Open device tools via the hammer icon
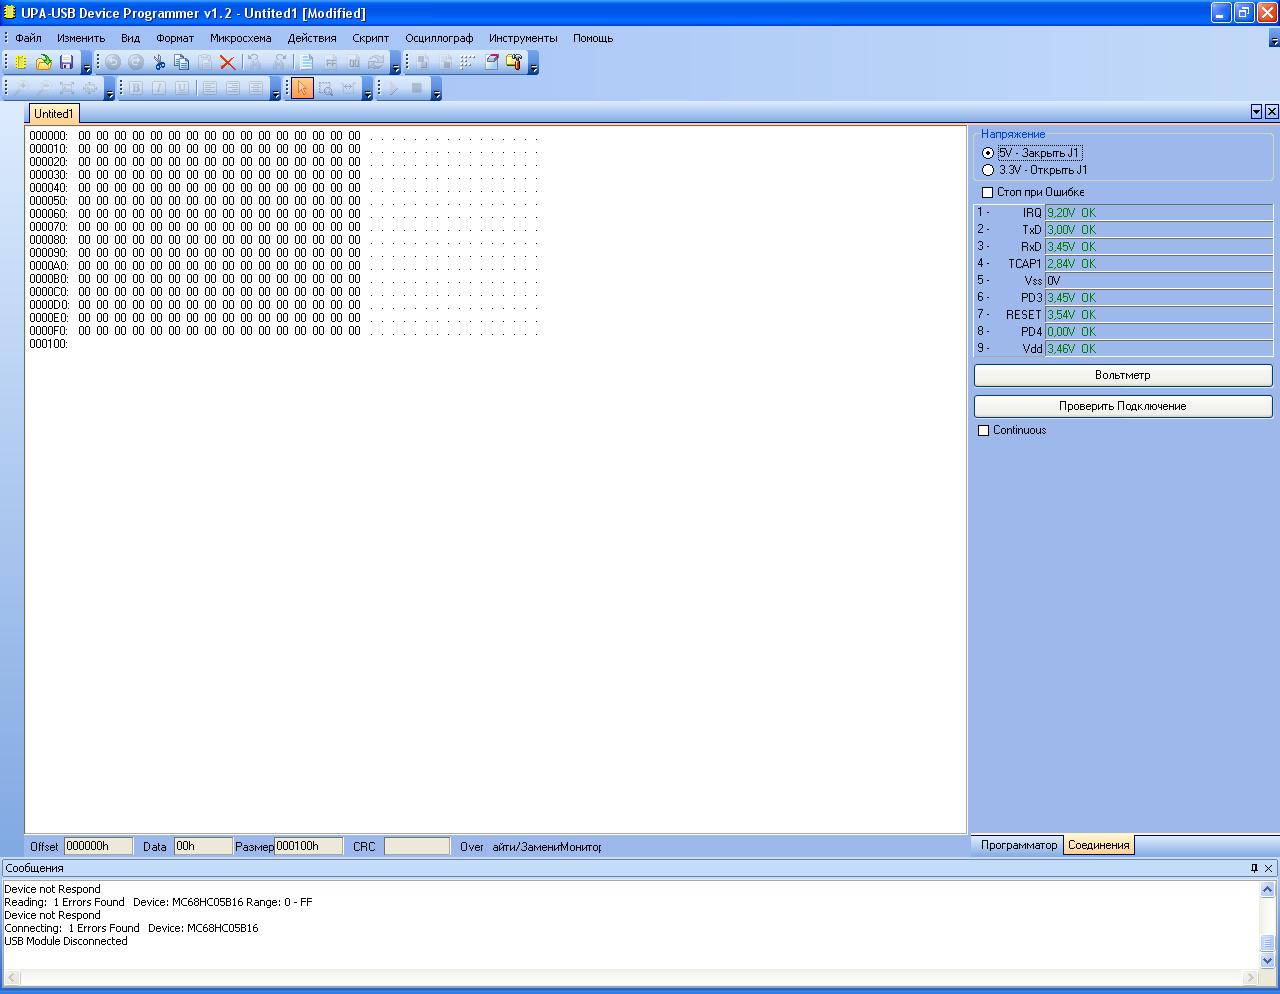This screenshot has width=1280, height=994. [514, 62]
